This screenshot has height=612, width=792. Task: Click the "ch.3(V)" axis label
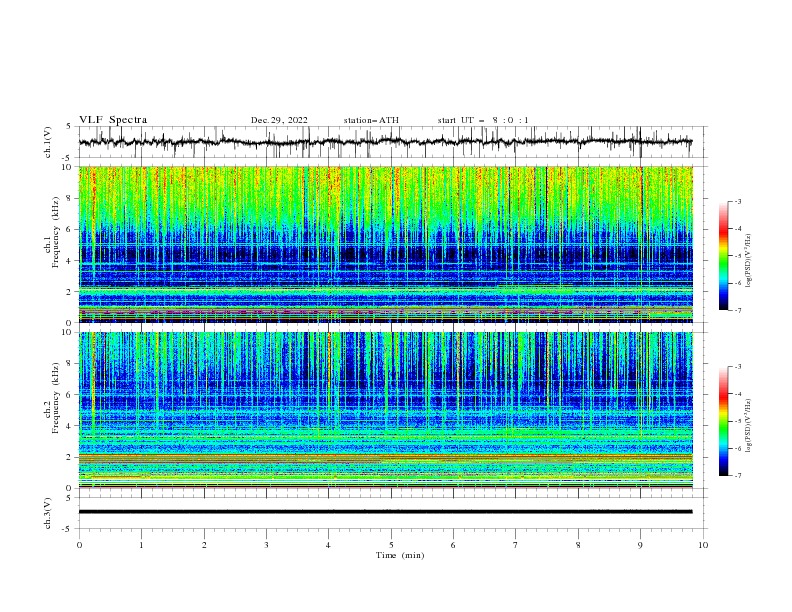click(48, 513)
